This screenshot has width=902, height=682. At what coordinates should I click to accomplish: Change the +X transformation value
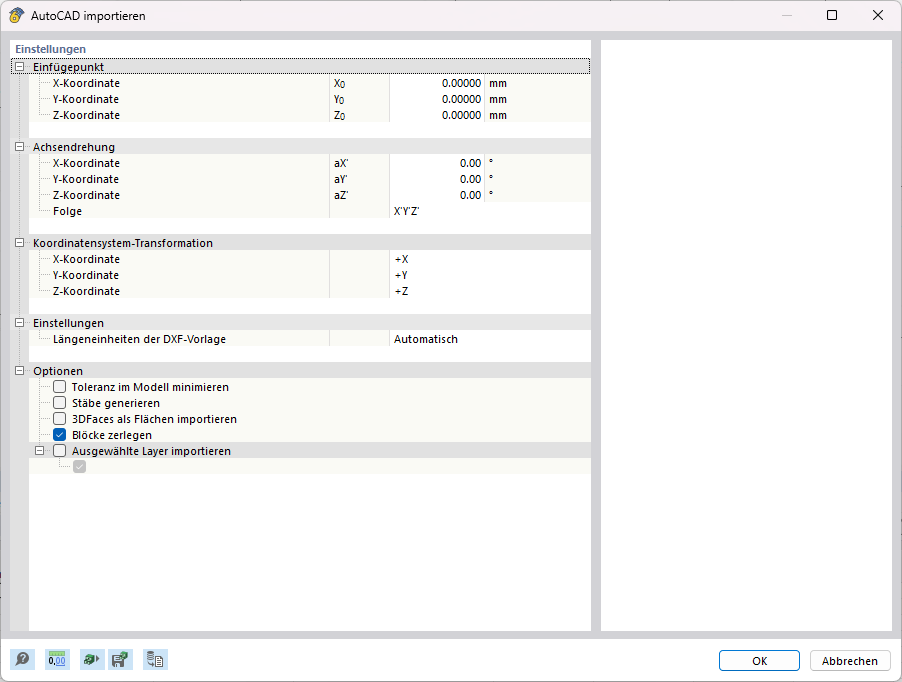[490, 259]
